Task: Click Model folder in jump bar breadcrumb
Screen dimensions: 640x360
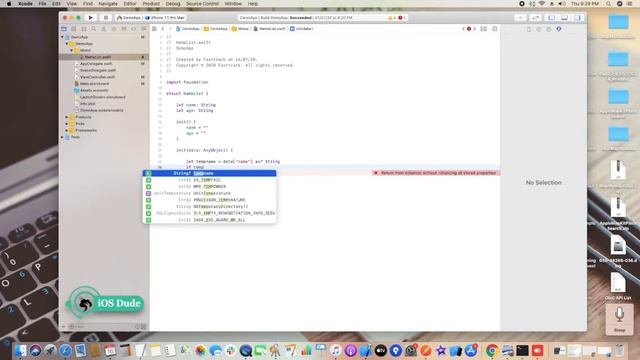Action: click(240, 29)
